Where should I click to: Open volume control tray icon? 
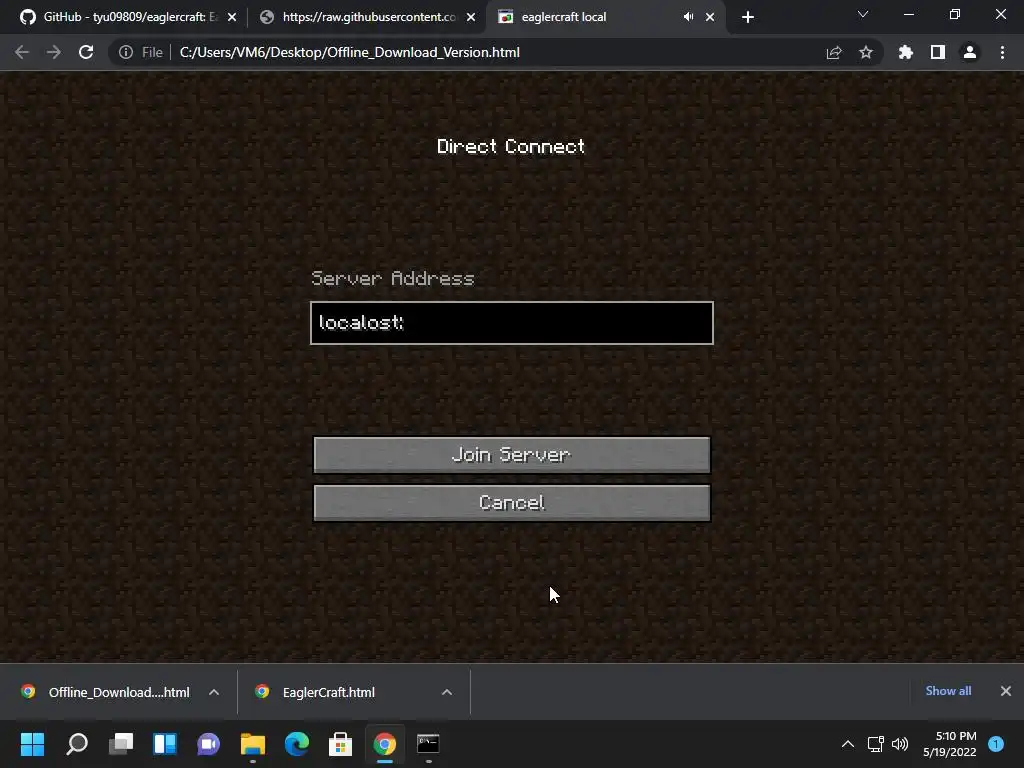point(900,744)
